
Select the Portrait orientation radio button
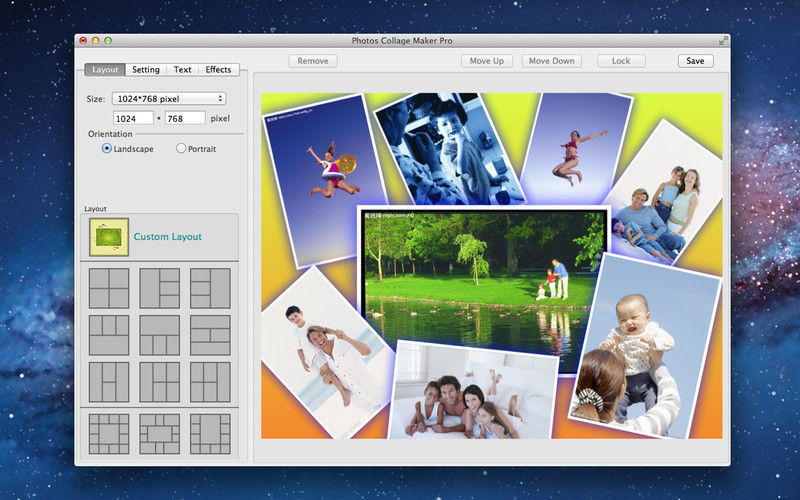tap(181, 148)
